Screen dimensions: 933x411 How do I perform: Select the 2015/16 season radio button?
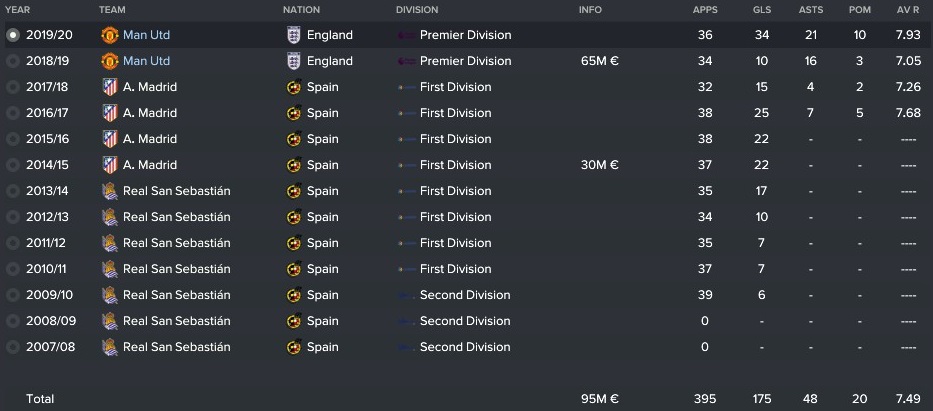pyautogui.click(x=12, y=139)
